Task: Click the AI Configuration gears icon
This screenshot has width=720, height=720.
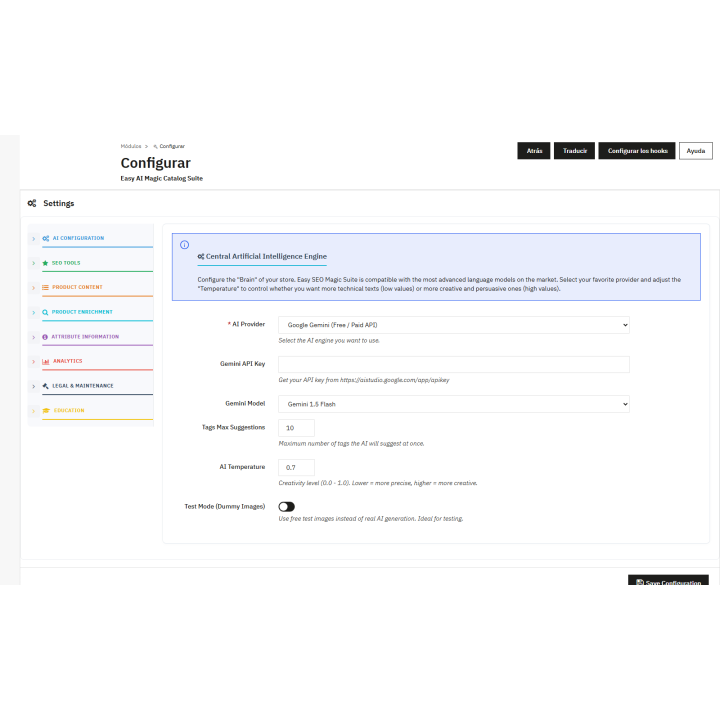Action: pos(45,238)
